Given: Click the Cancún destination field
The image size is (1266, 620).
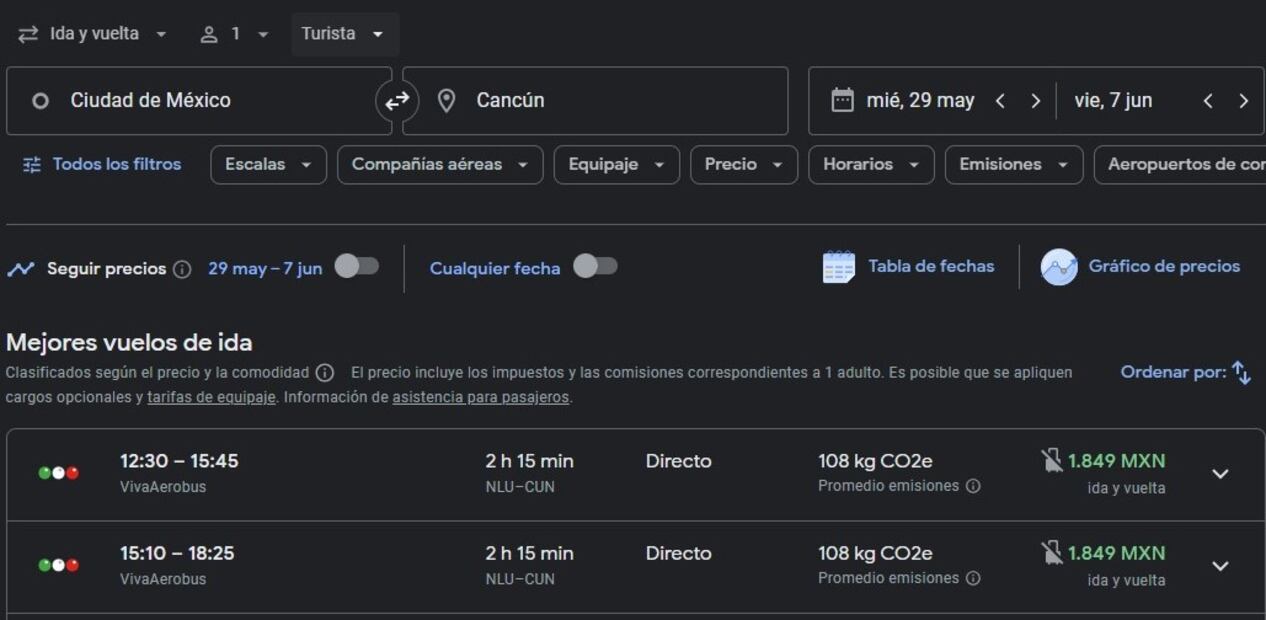Looking at the screenshot, I should click(x=595, y=101).
